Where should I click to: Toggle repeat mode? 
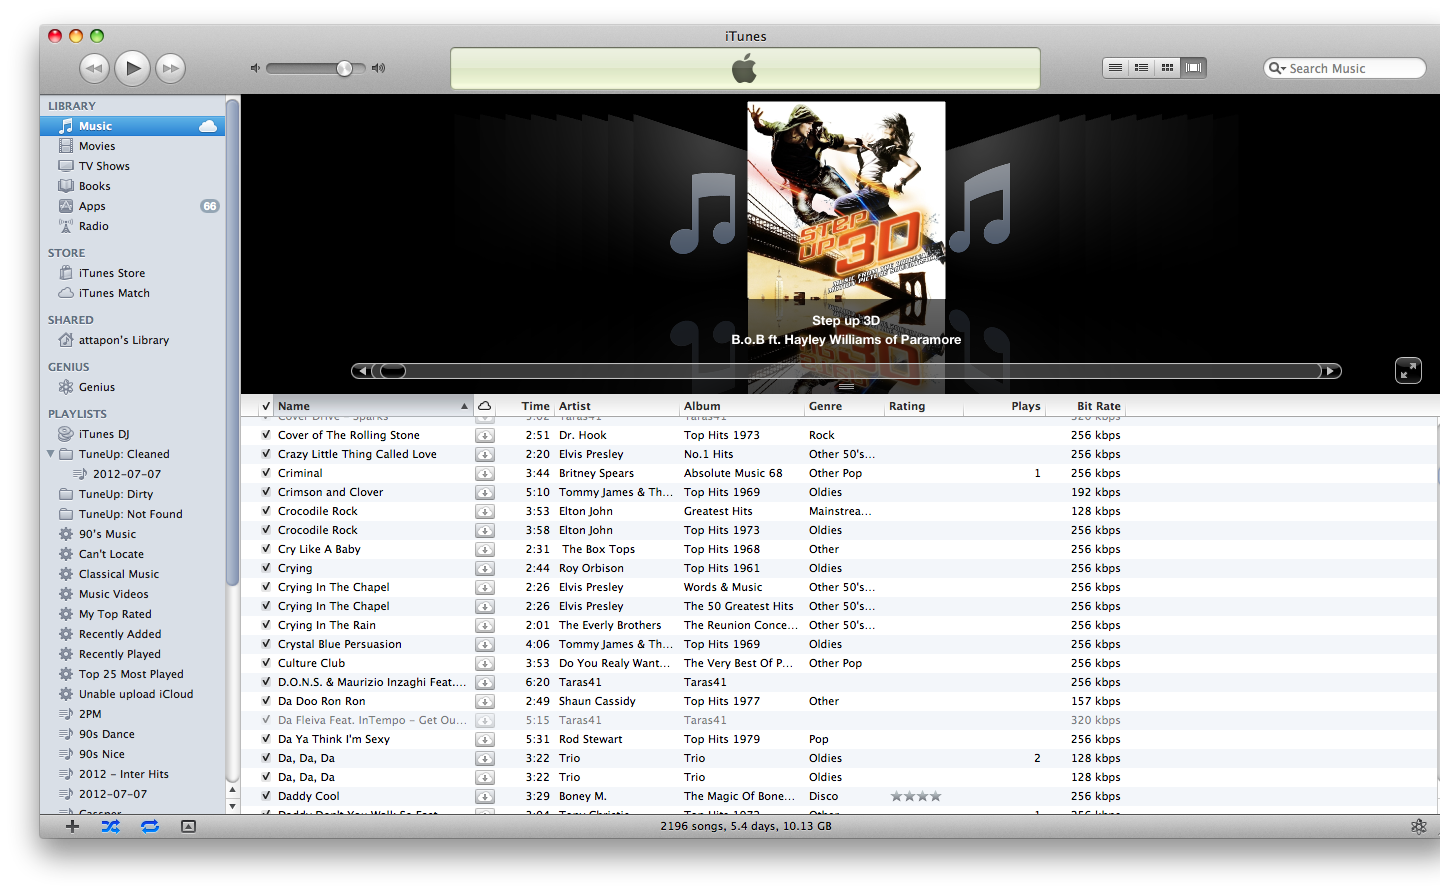point(150,826)
